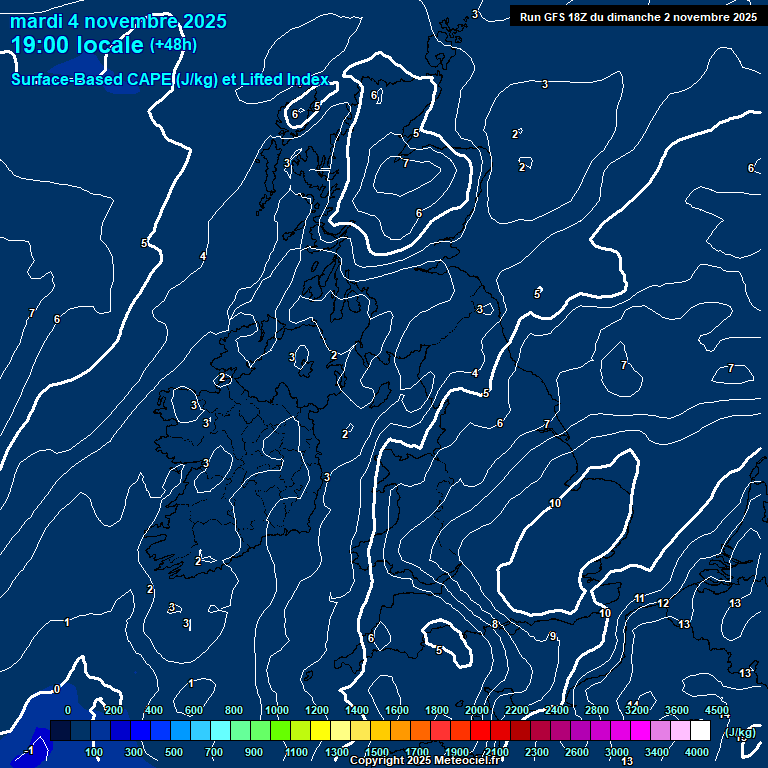Click the "300" legend value
The height and width of the screenshot is (768, 768).
pos(134,752)
